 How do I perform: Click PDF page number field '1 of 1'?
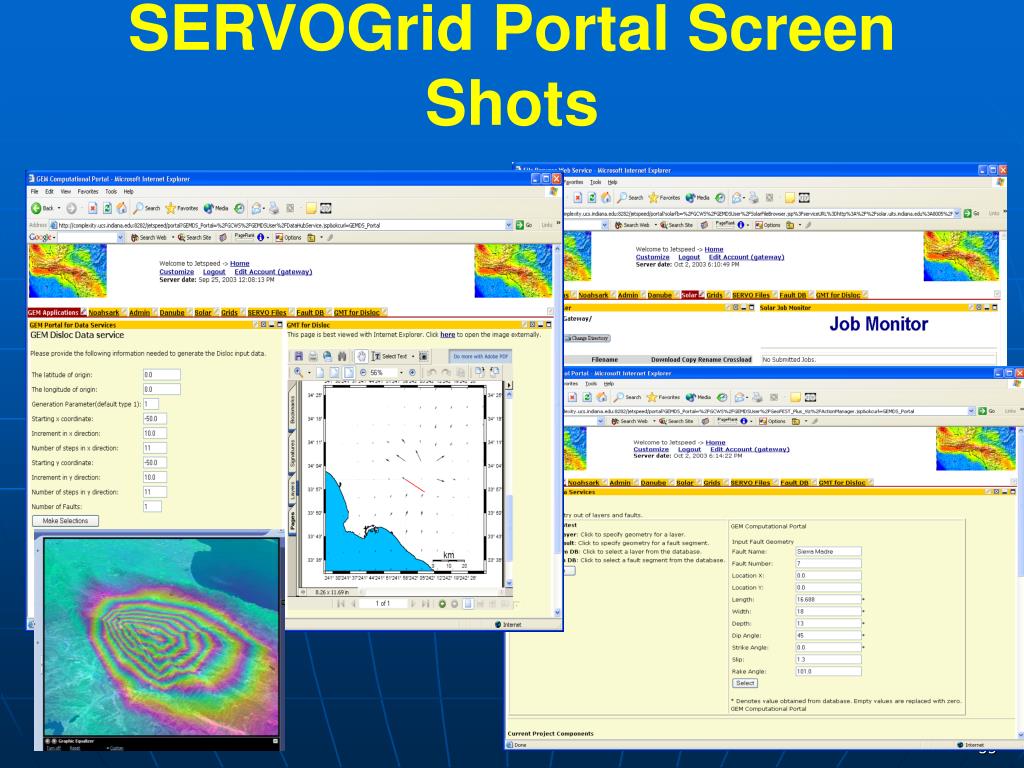click(383, 603)
